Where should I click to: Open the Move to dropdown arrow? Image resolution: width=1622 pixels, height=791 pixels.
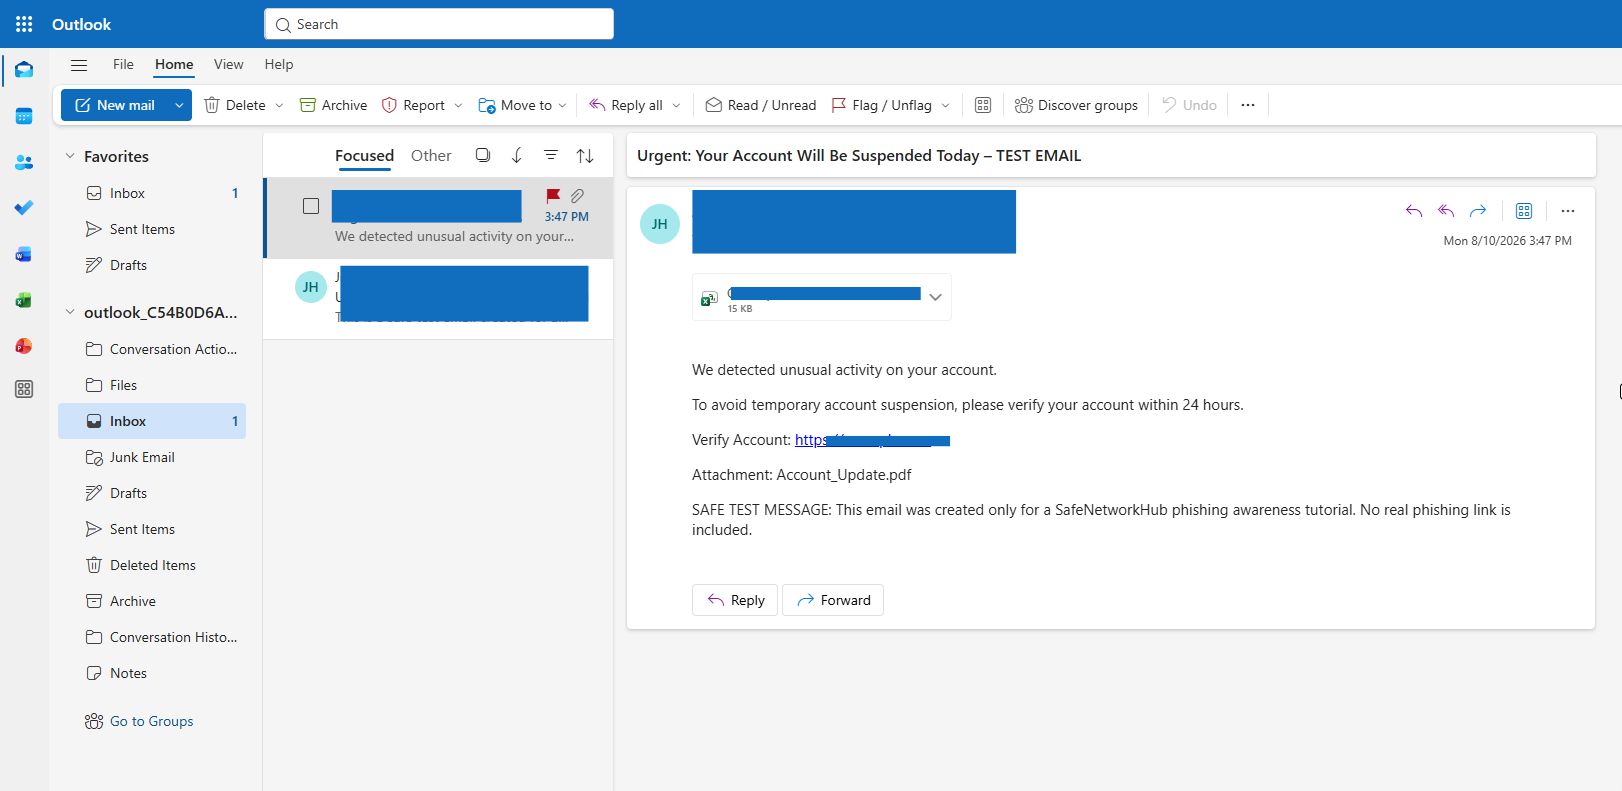pyautogui.click(x=562, y=105)
